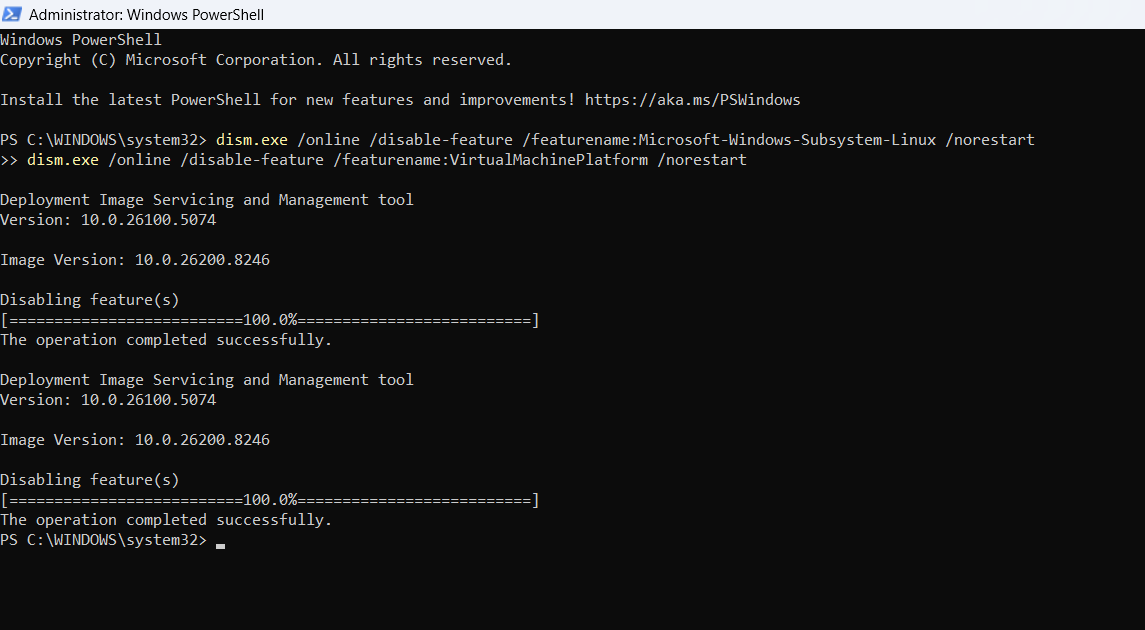Click the first 'Deployment Image Servicing' heading
1145x630 pixels.
click(206, 200)
